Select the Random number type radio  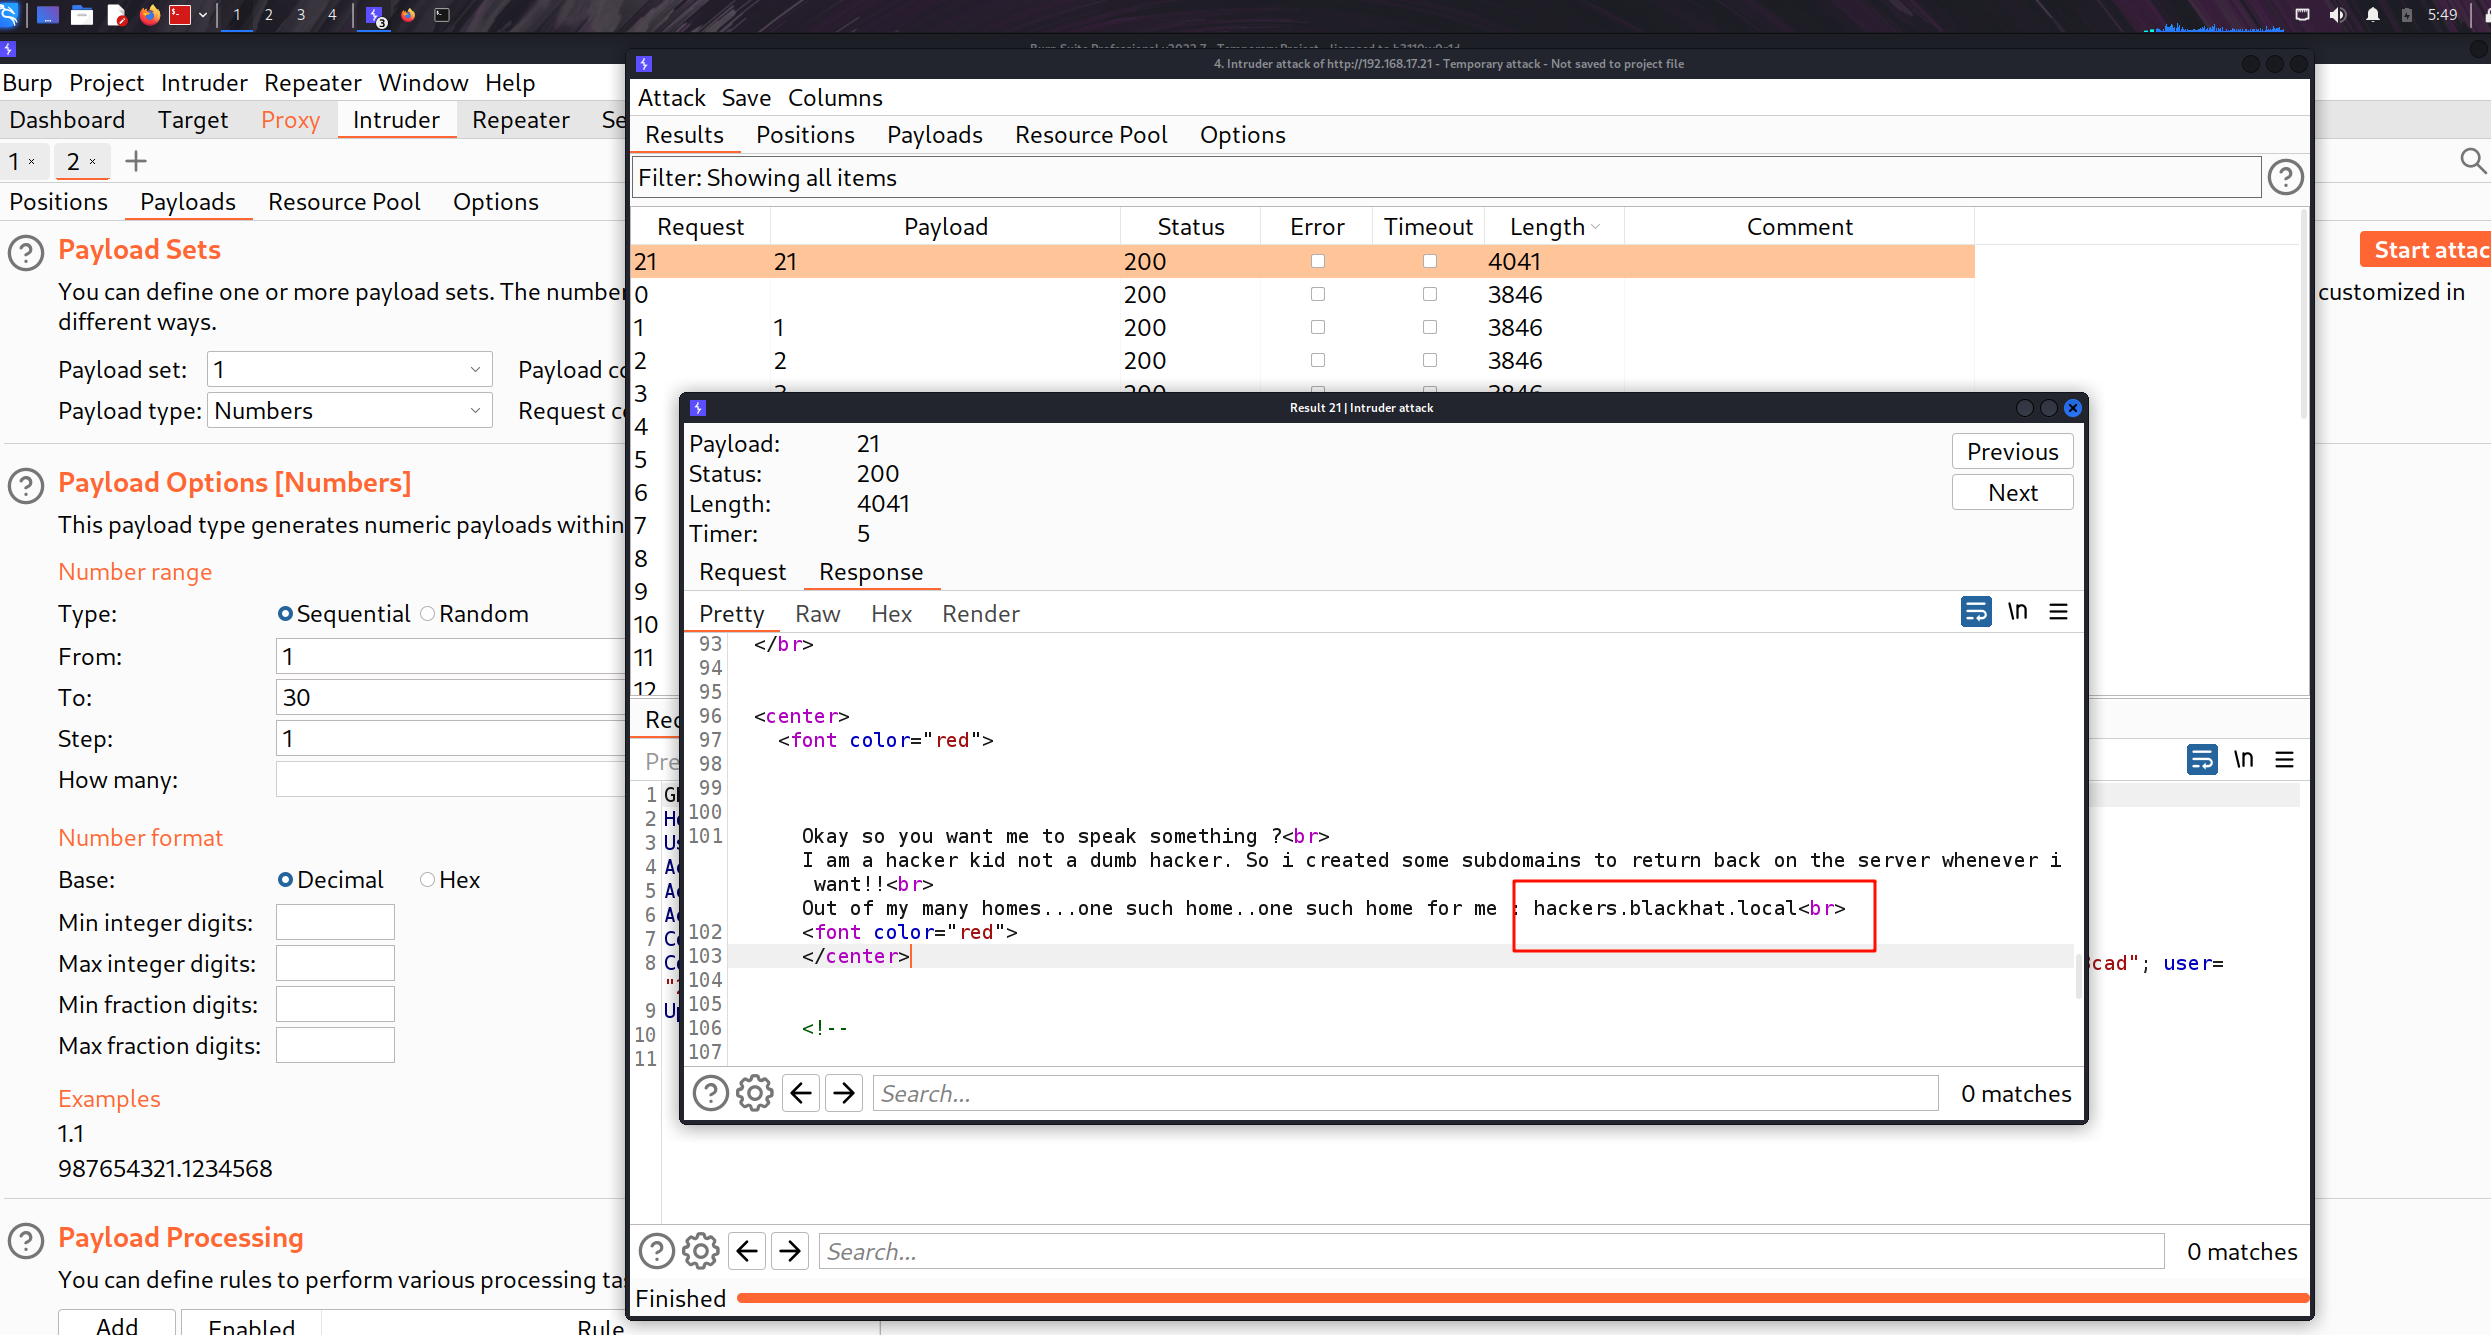coord(428,614)
